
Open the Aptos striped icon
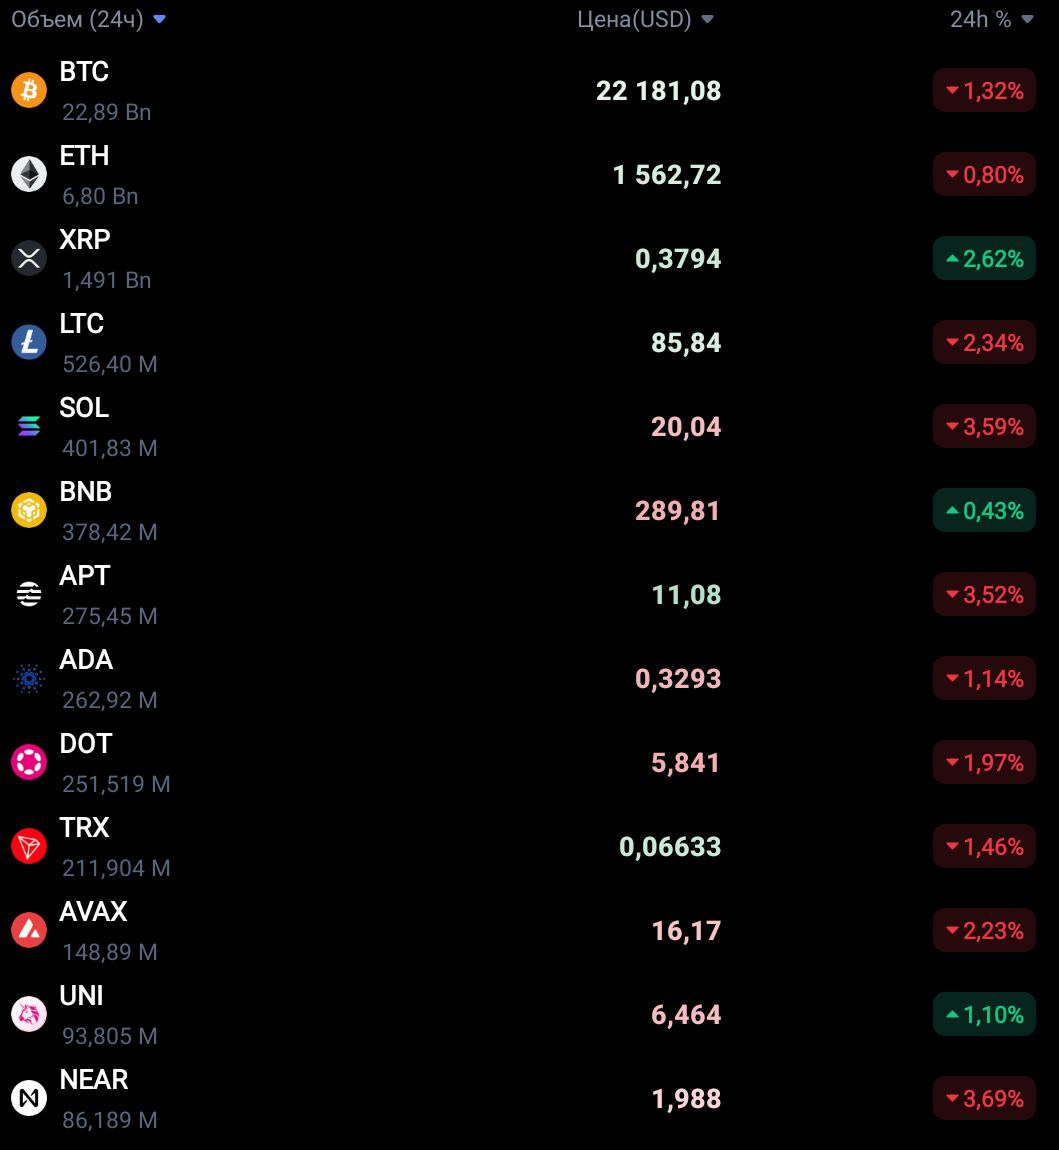click(29, 594)
